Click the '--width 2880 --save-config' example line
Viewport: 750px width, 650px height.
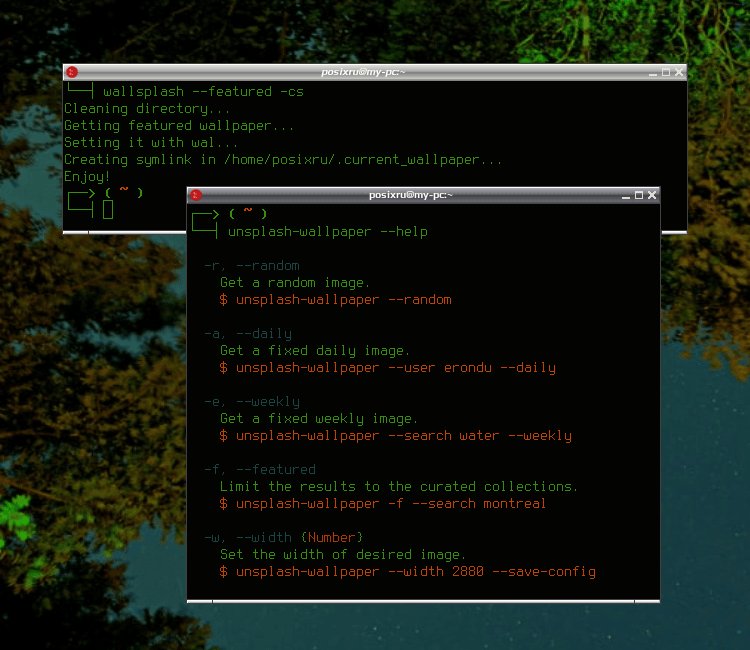pyautogui.click(x=408, y=572)
